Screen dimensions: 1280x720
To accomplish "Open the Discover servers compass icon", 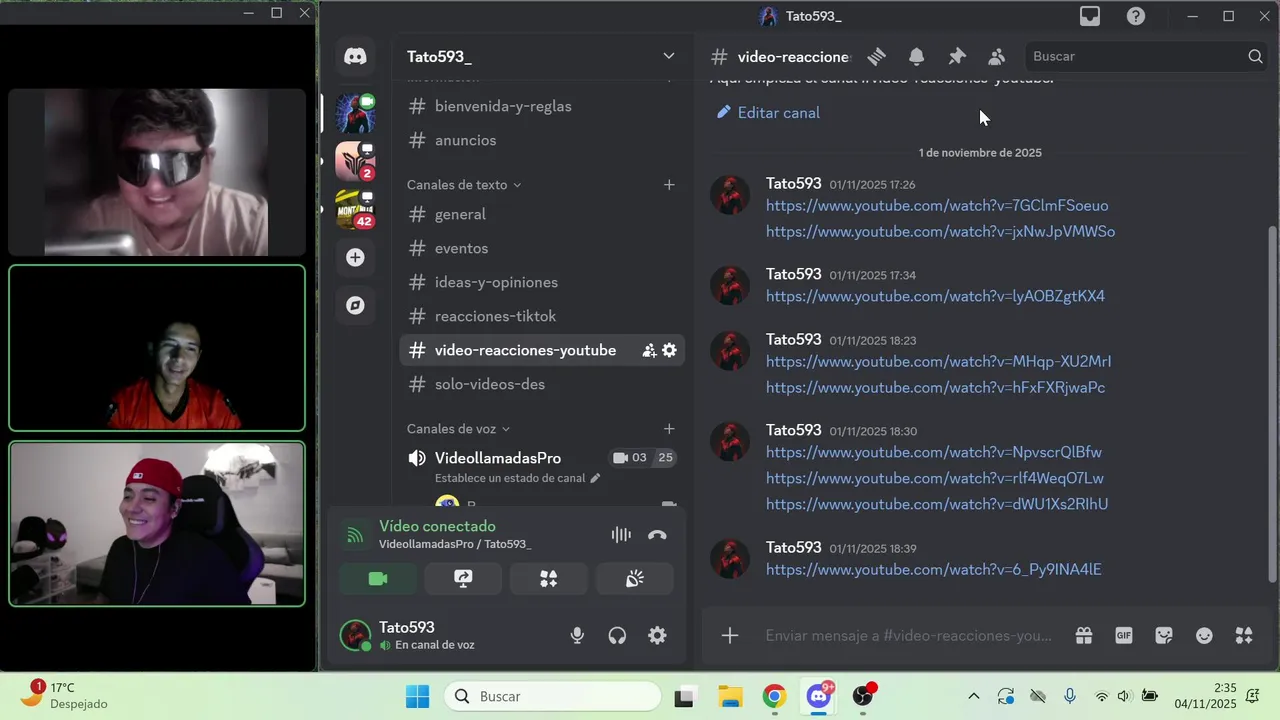I will pyautogui.click(x=355, y=306).
